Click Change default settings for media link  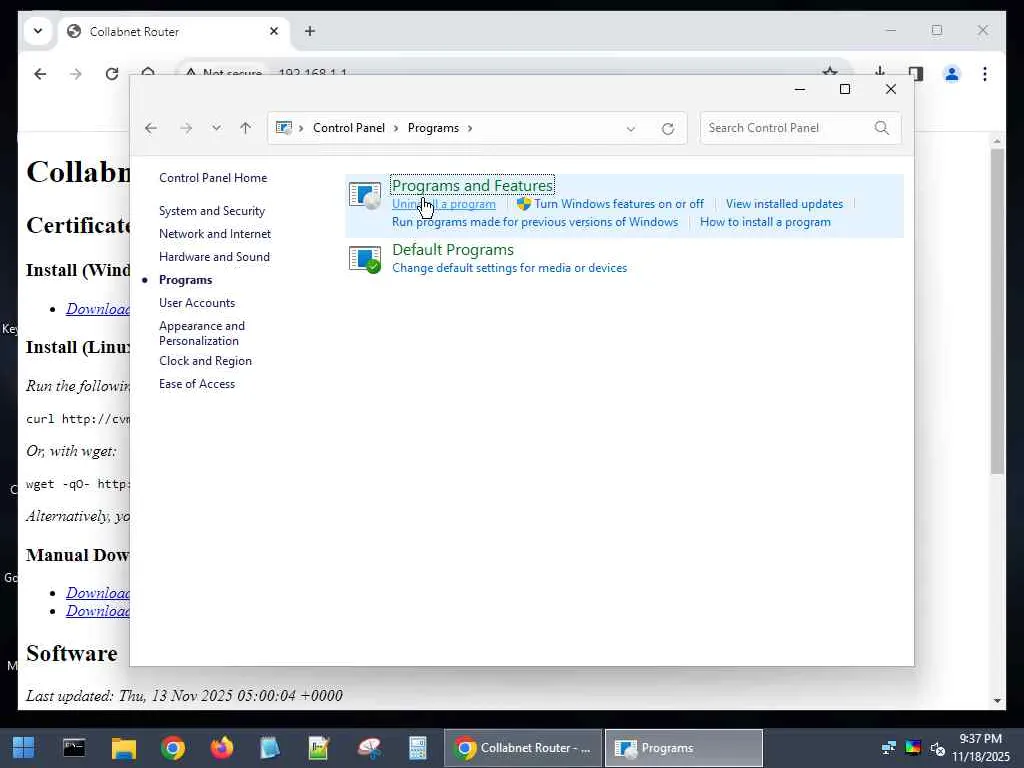point(509,268)
